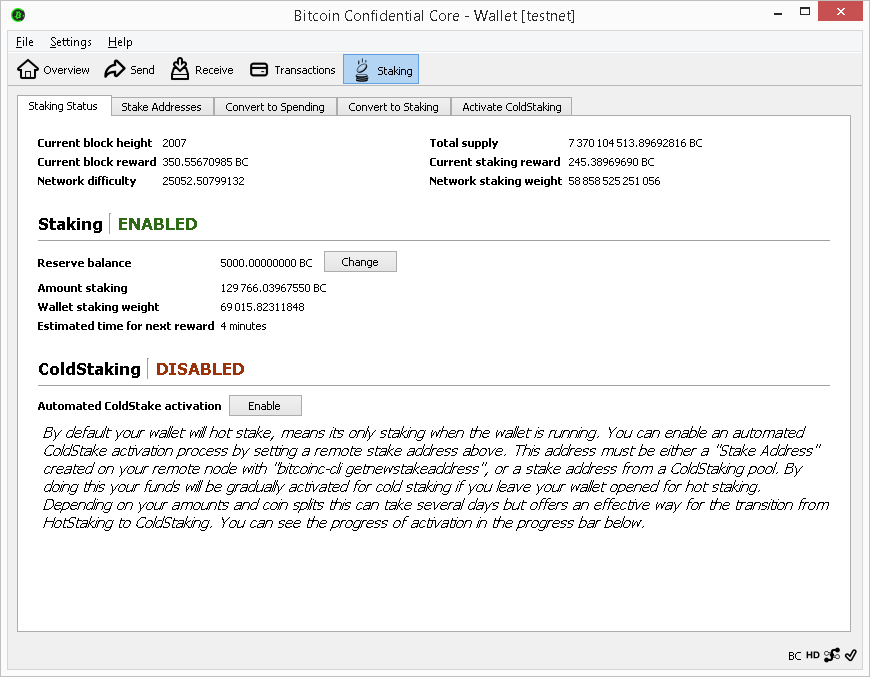Click the green ENABLED staking status text
870x677 pixels.
[158, 224]
